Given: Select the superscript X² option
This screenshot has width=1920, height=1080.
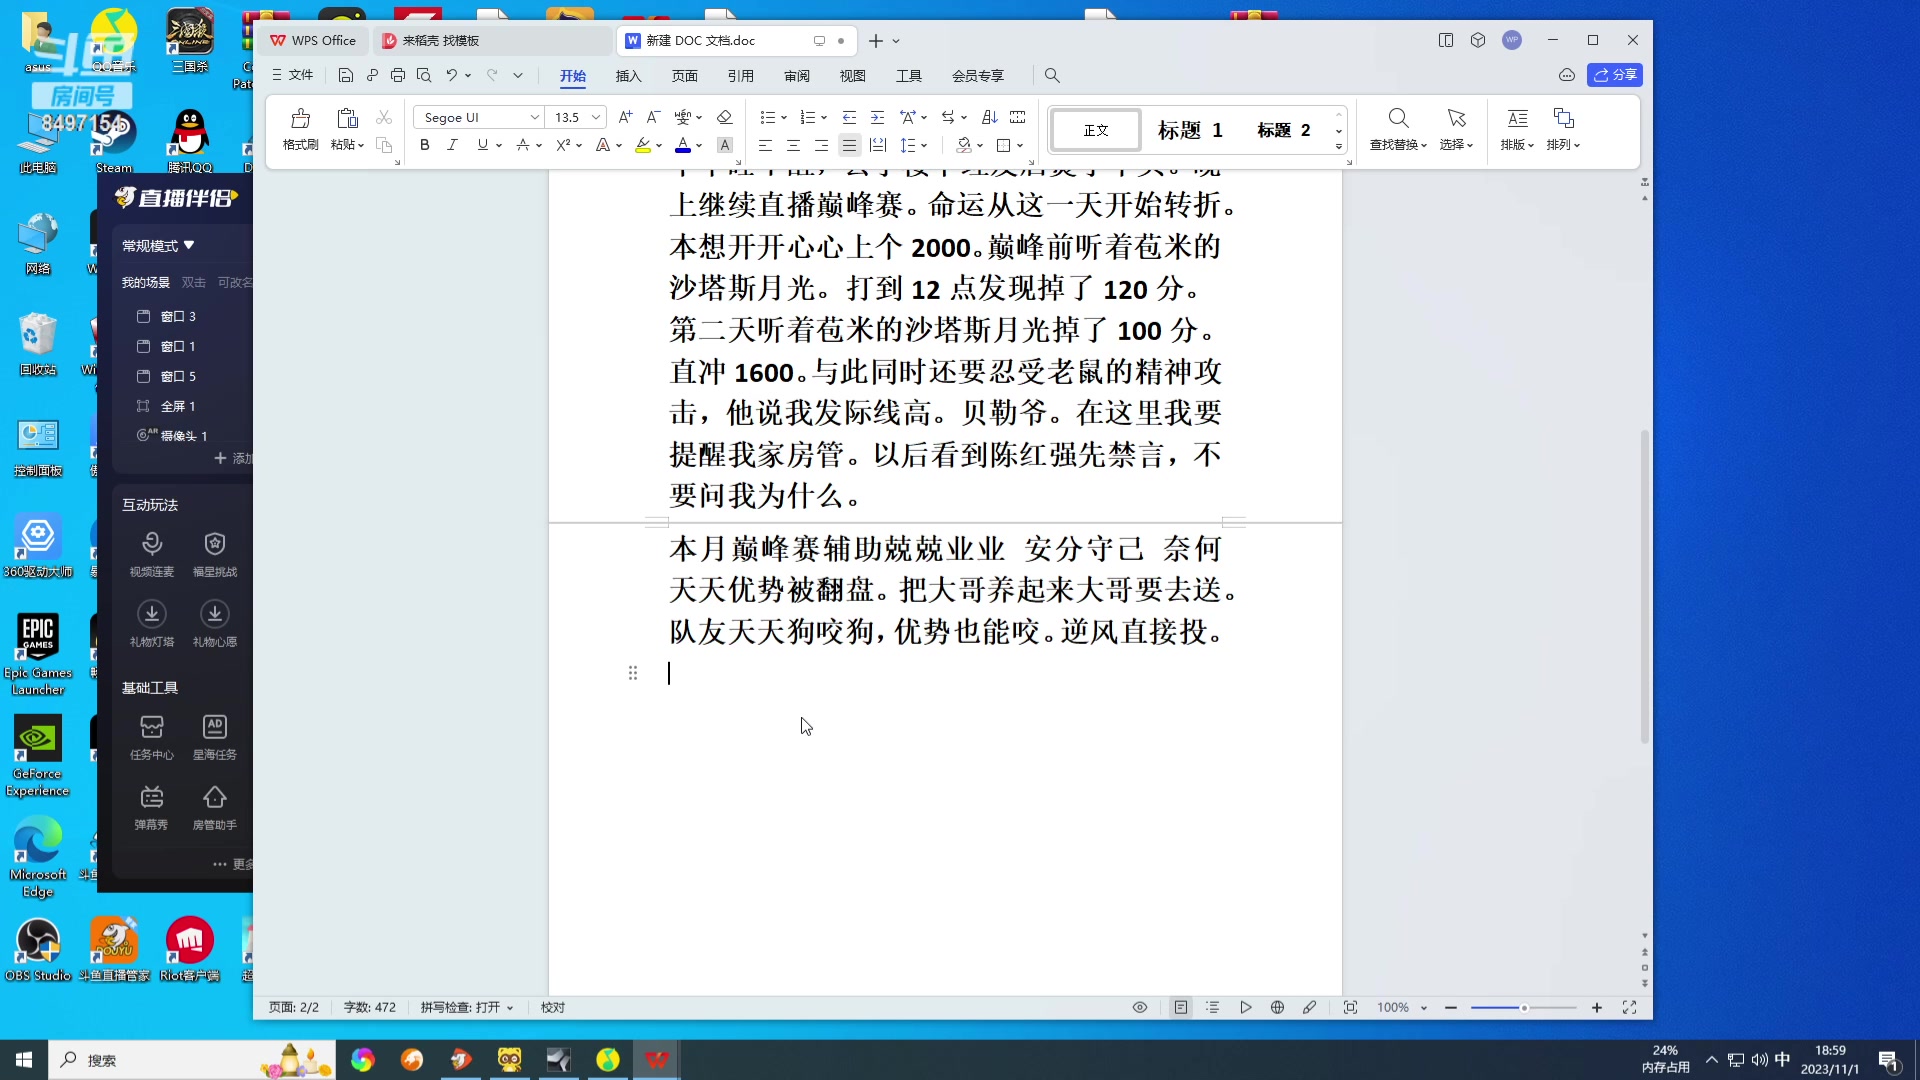Looking at the screenshot, I should [564, 145].
